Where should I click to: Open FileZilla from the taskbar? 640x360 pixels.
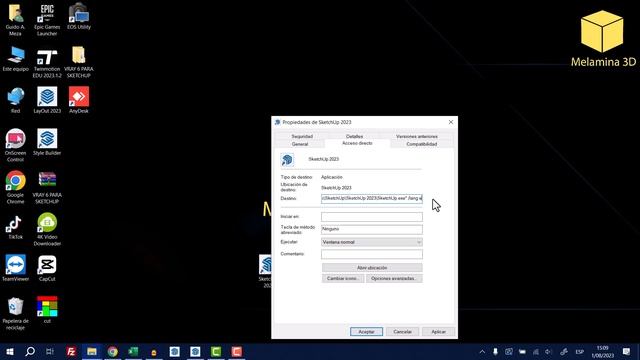click(71, 351)
